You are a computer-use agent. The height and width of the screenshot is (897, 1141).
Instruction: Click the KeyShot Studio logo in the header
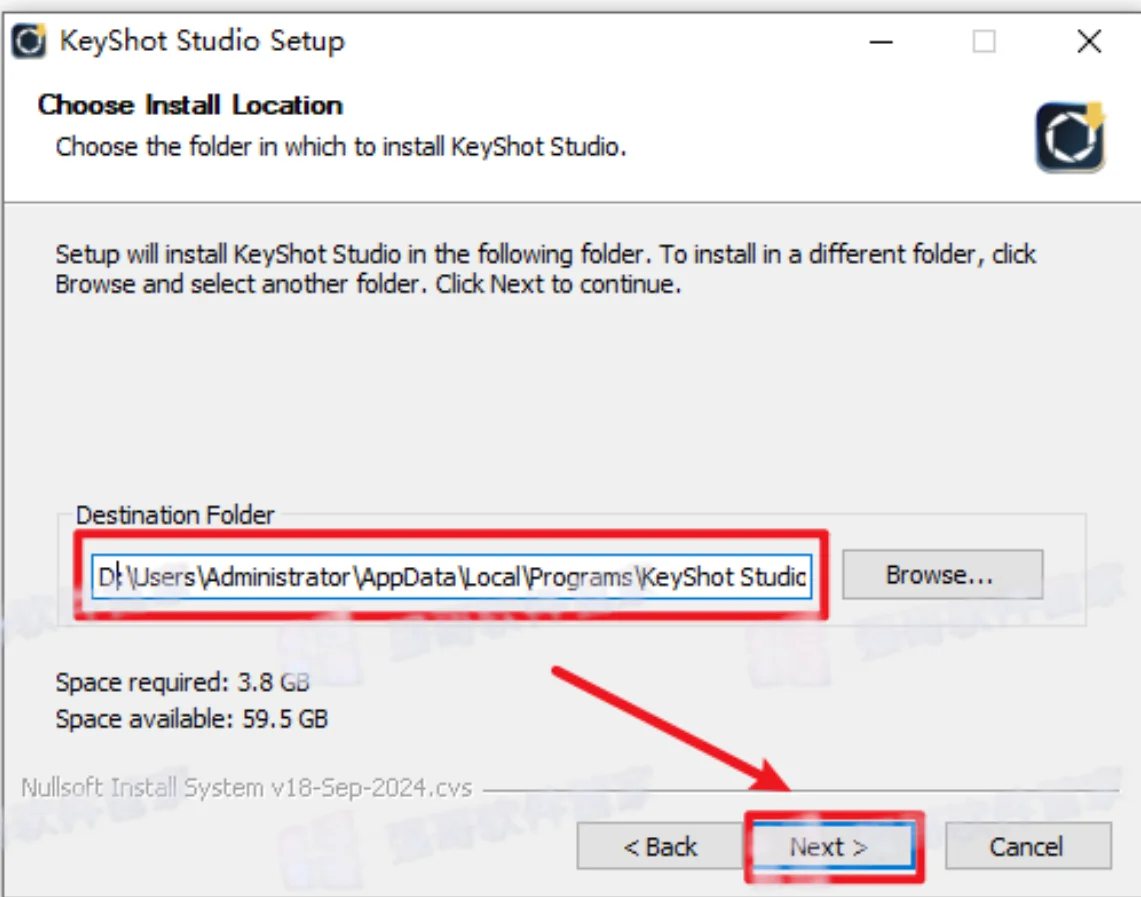pos(1070,137)
